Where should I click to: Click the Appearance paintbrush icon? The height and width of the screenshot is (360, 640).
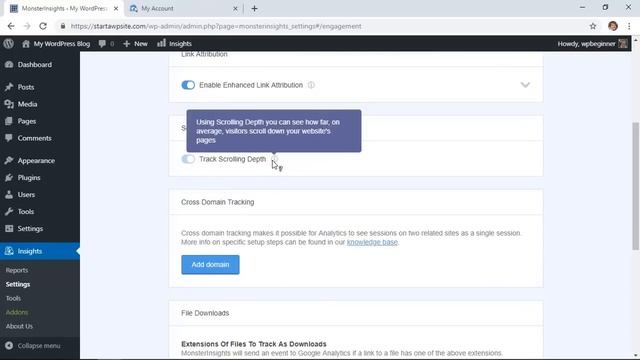pos(9,160)
